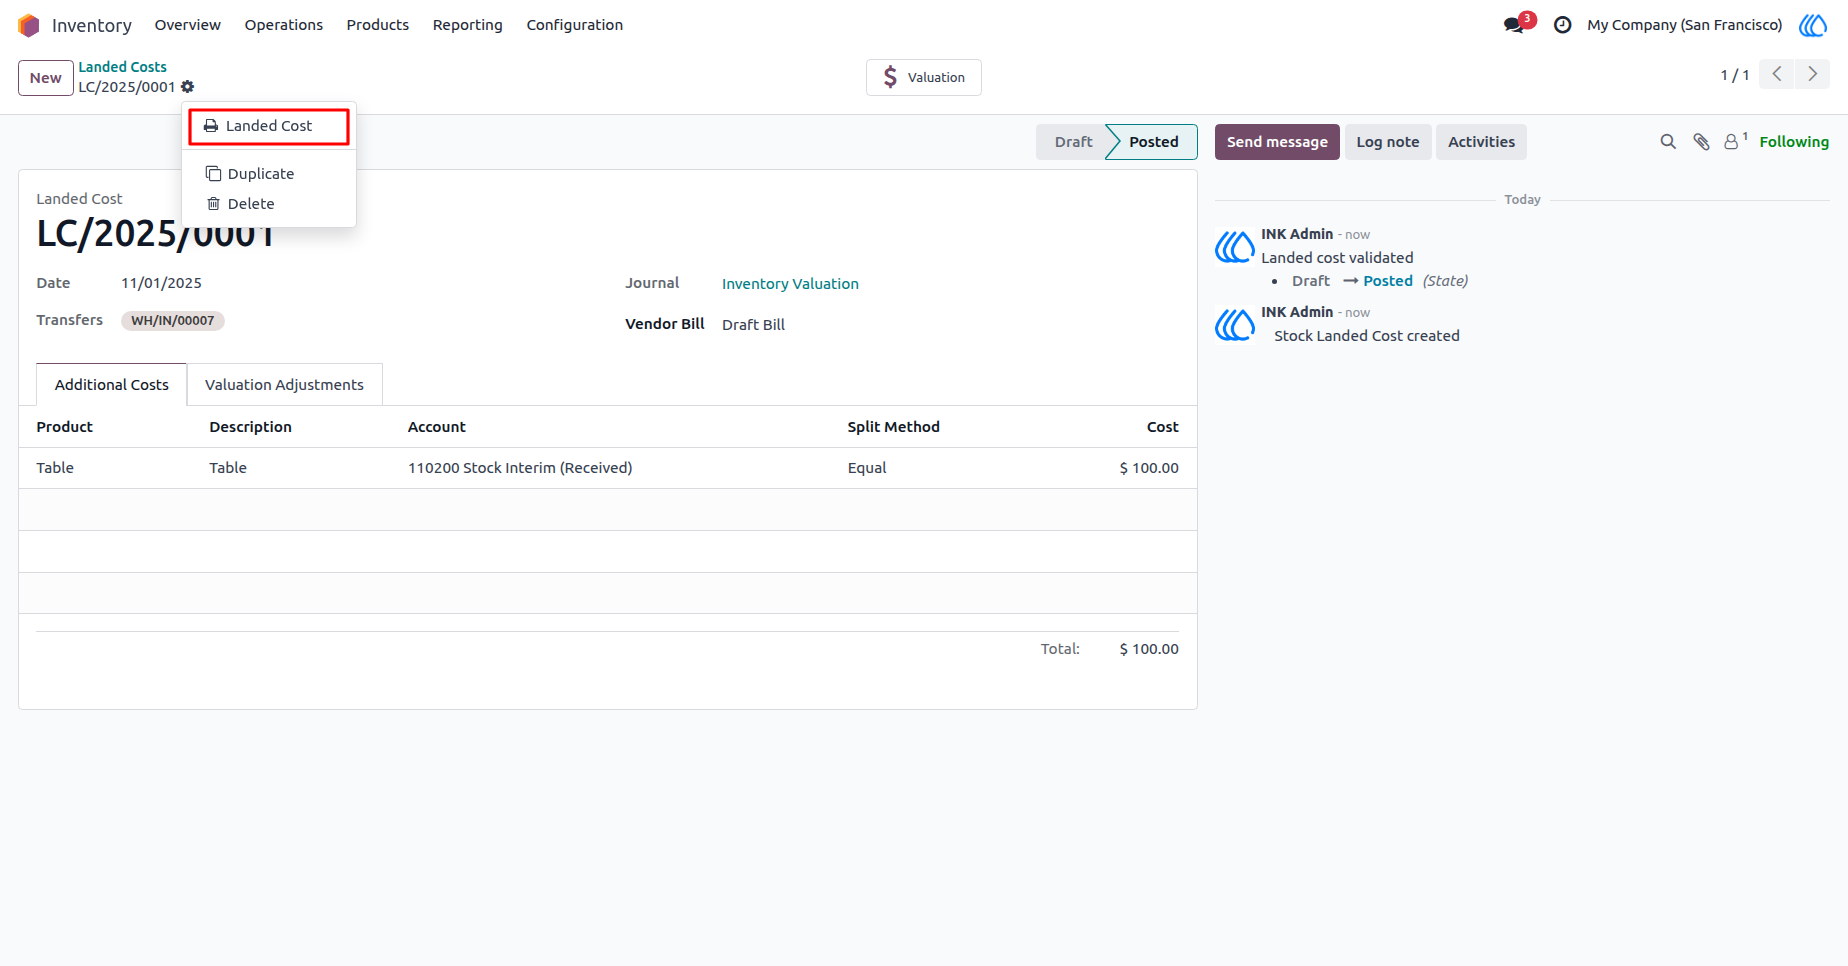Click the Inventory app logo icon
1848x966 pixels.
tap(29, 25)
